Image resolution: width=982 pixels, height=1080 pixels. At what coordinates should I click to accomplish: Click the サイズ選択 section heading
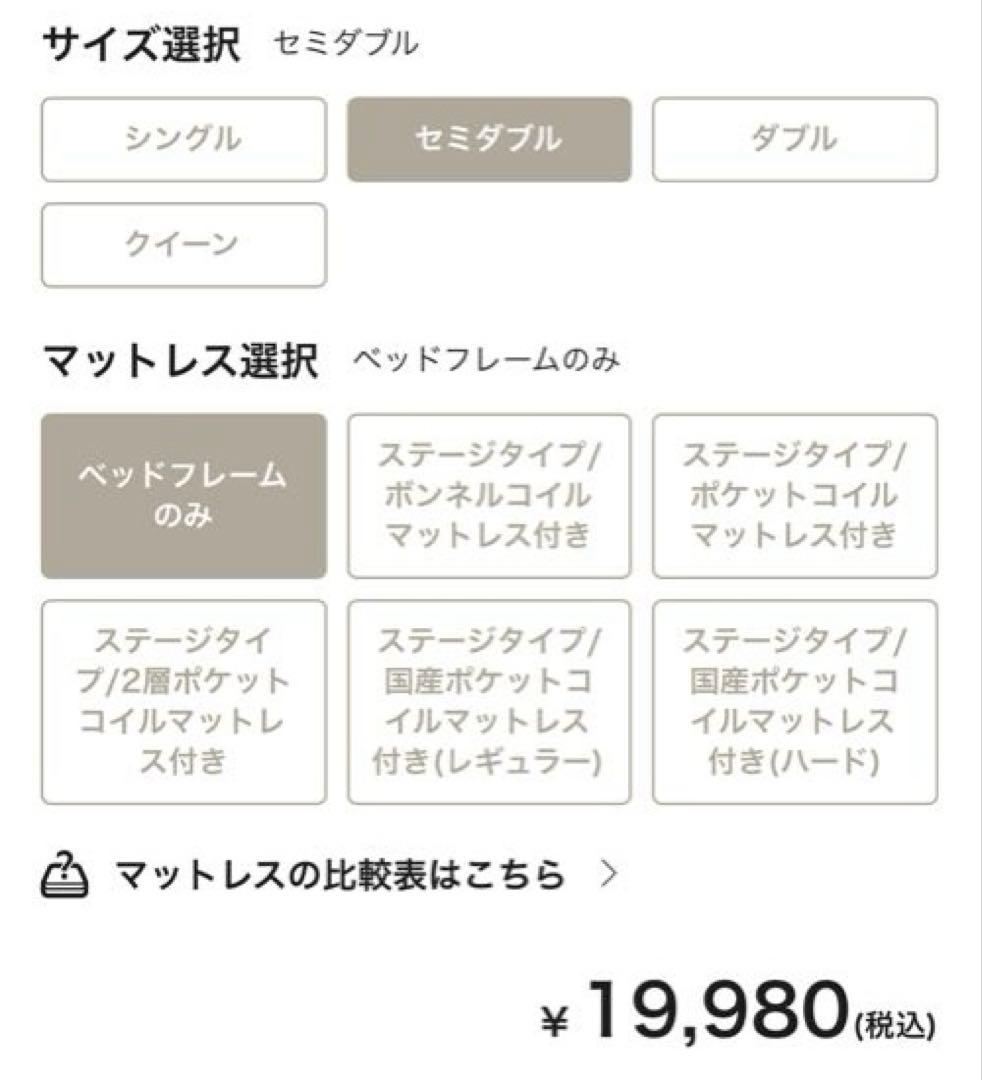142,44
